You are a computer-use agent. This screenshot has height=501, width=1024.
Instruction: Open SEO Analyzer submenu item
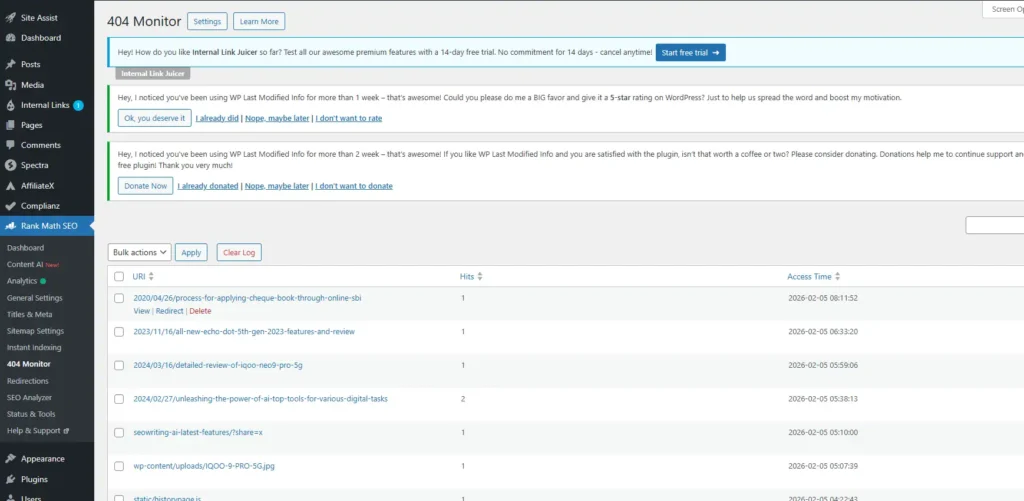pos(29,397)
